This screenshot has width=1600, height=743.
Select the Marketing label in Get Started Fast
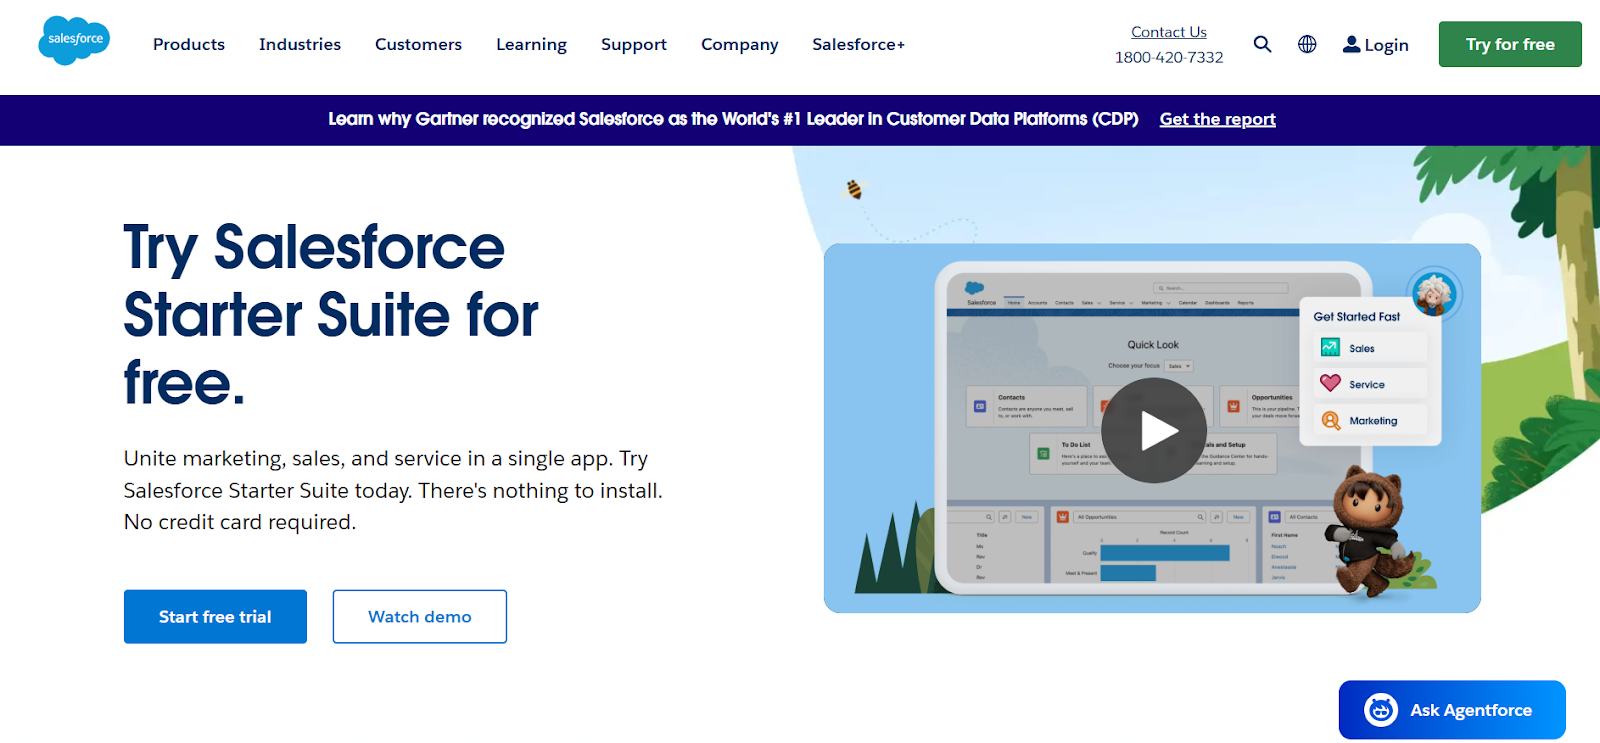coord(1373,421)
